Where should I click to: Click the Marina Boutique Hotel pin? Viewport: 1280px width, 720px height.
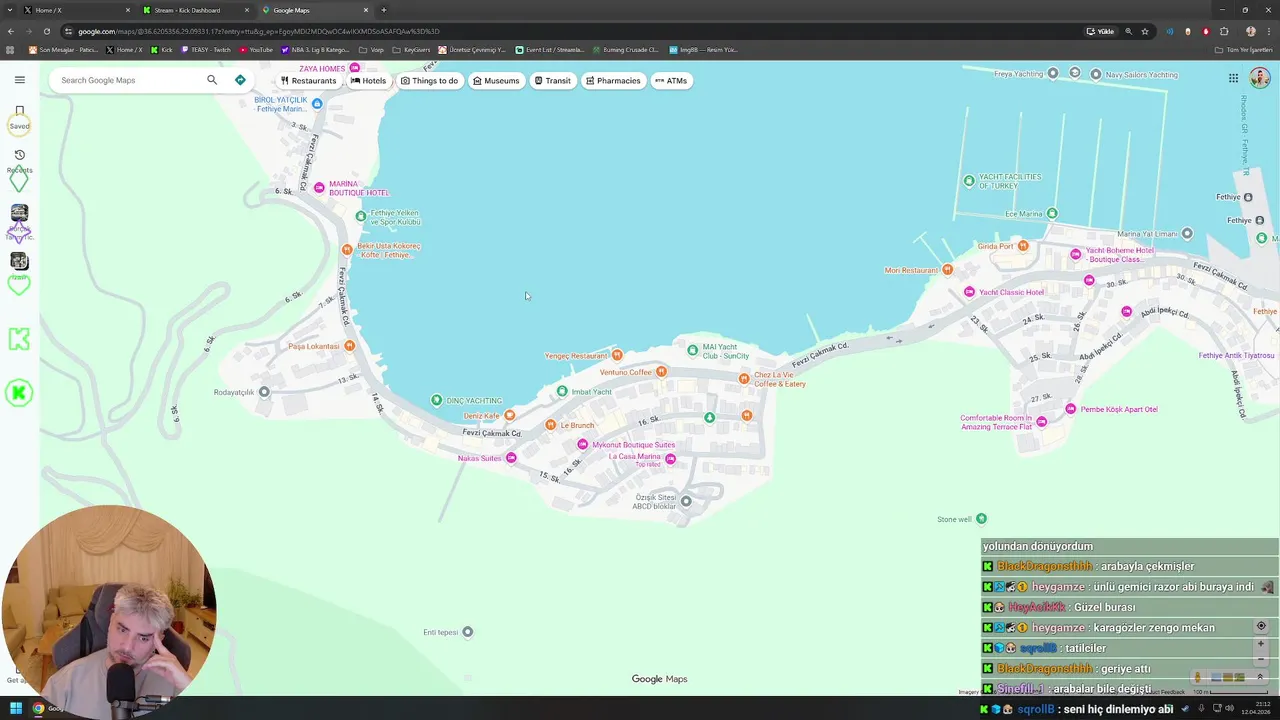click(x=319, y=187)
